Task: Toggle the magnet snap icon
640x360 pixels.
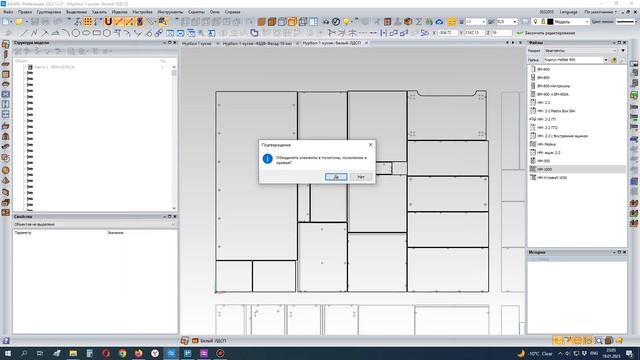Action: (108, 22)
